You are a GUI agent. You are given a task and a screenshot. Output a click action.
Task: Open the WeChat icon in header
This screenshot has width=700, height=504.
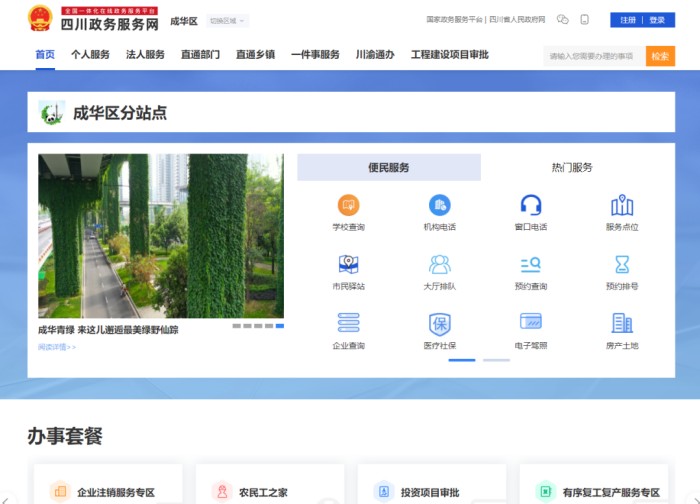563,20
